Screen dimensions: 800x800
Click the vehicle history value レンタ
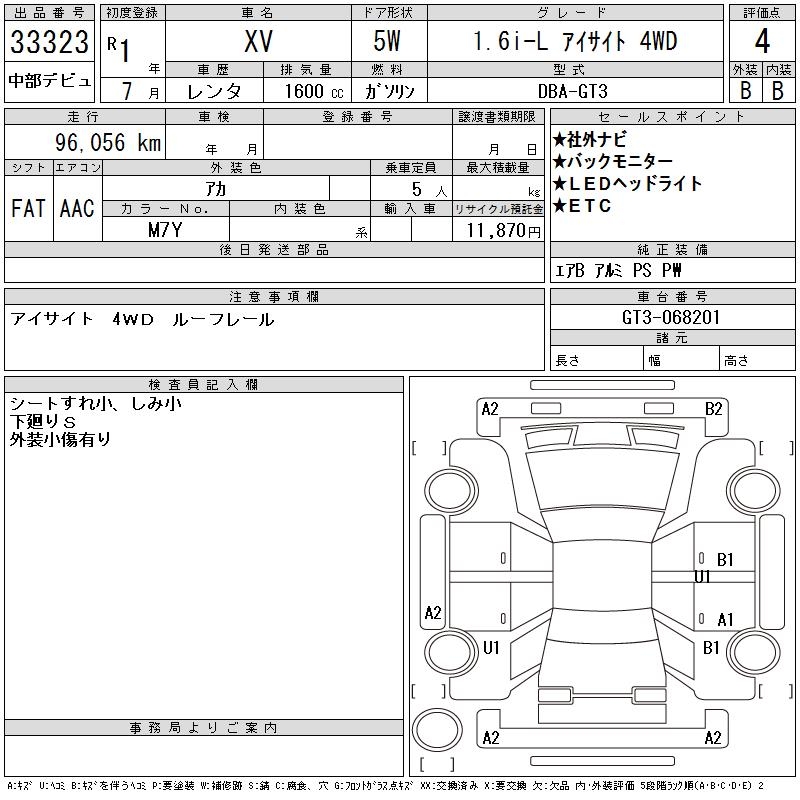[214, 91]
